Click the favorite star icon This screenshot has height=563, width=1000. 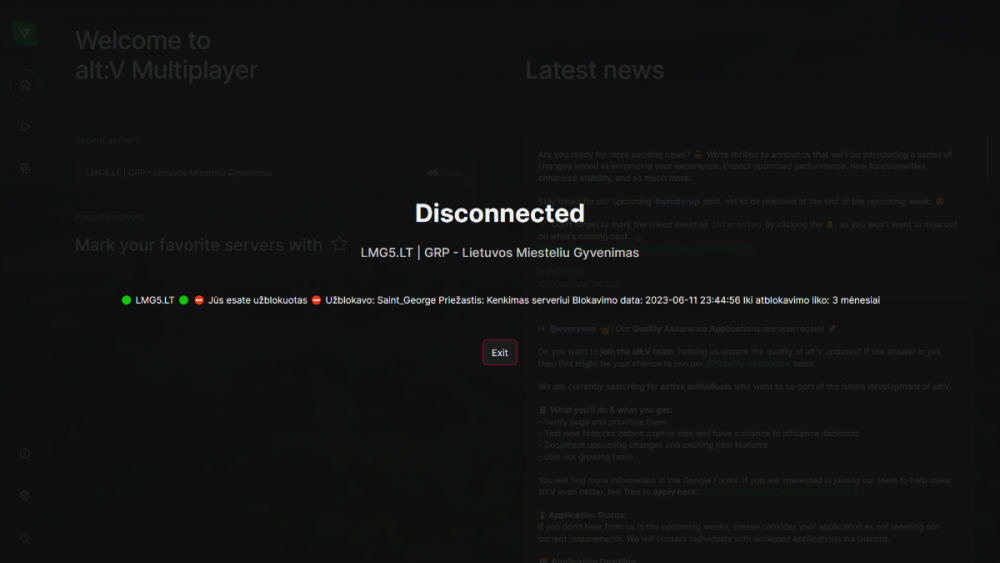339,244
